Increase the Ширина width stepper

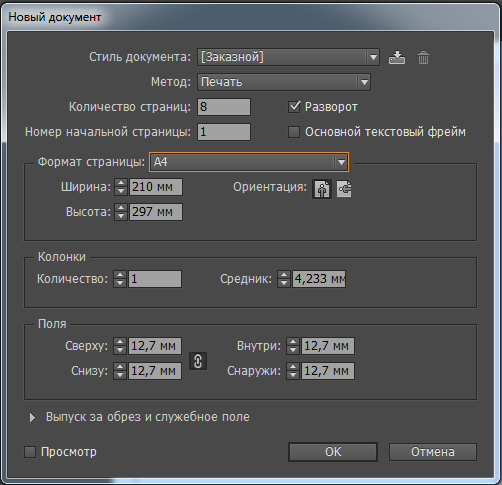121,183
